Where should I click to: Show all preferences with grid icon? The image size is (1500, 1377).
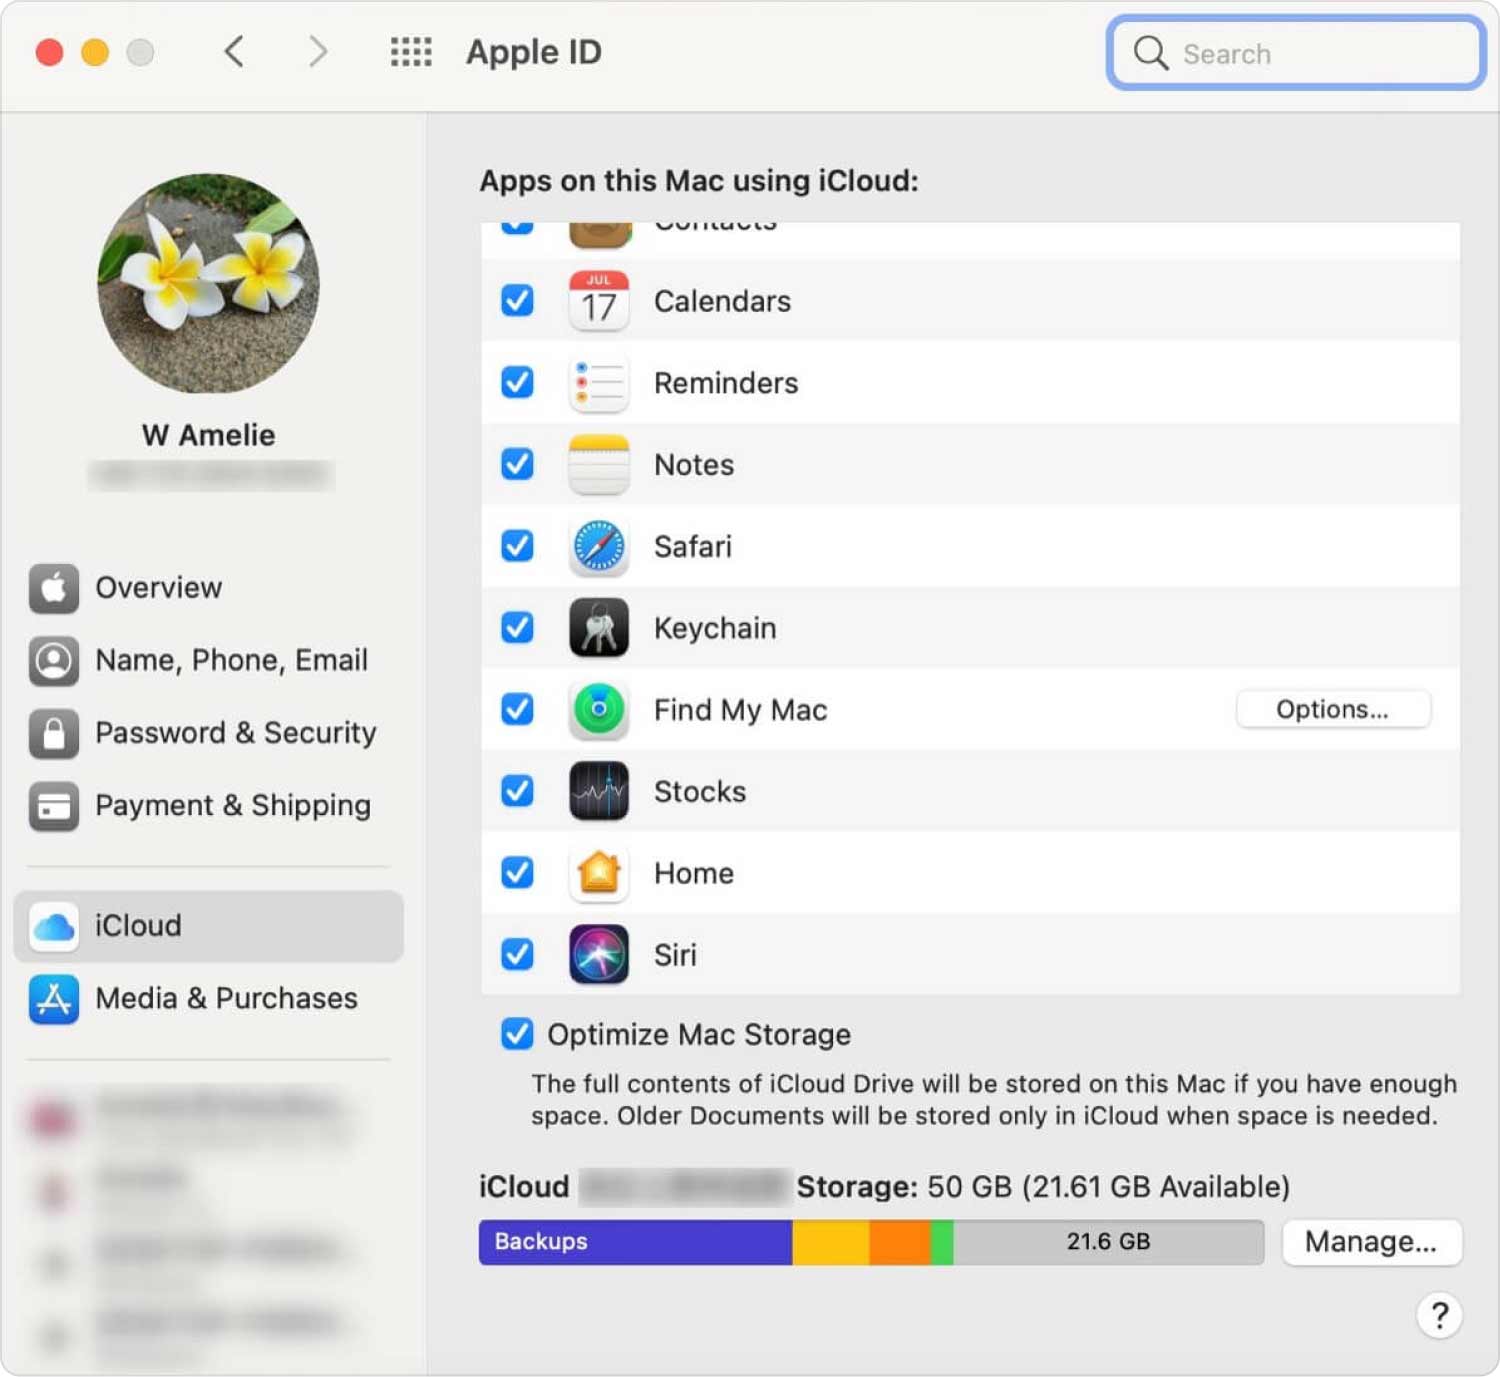(410, 52)
